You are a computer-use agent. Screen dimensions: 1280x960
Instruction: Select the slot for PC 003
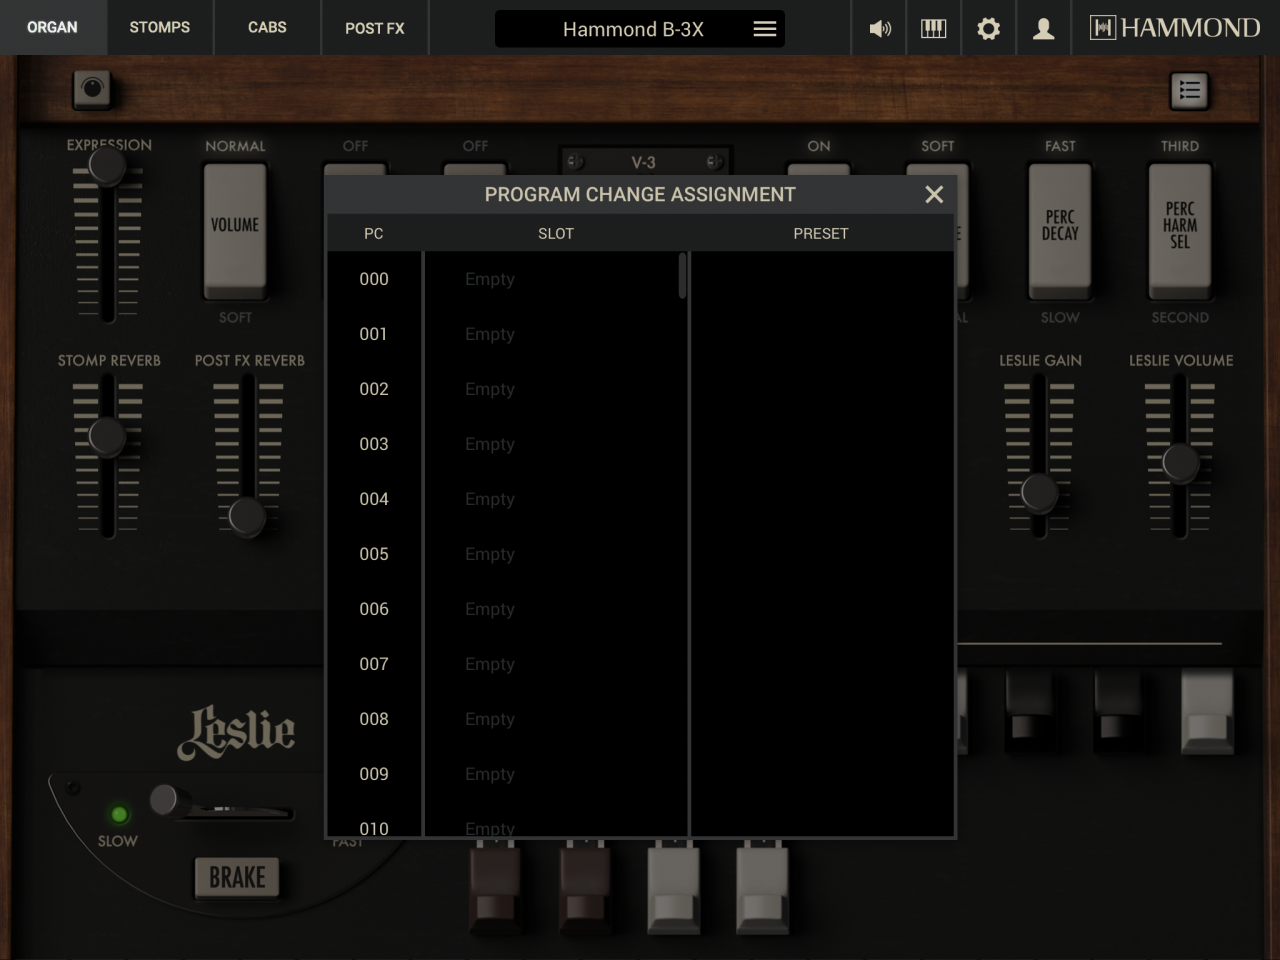tap(556, 444)
